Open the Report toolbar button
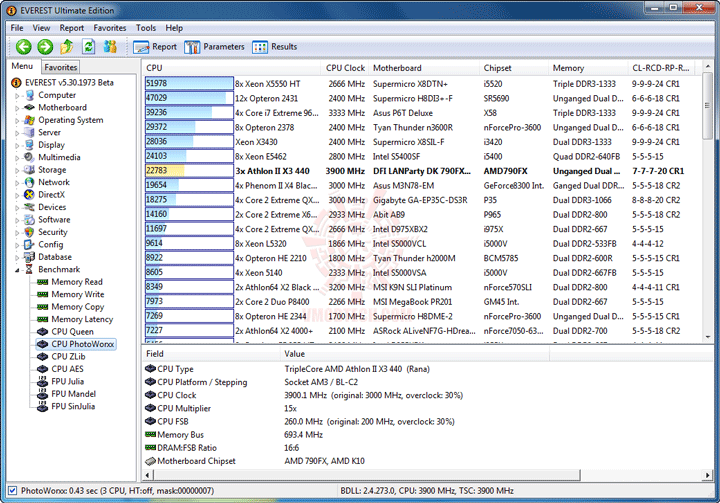Screen dimensions: 720x503 click(x=155, y=47)
